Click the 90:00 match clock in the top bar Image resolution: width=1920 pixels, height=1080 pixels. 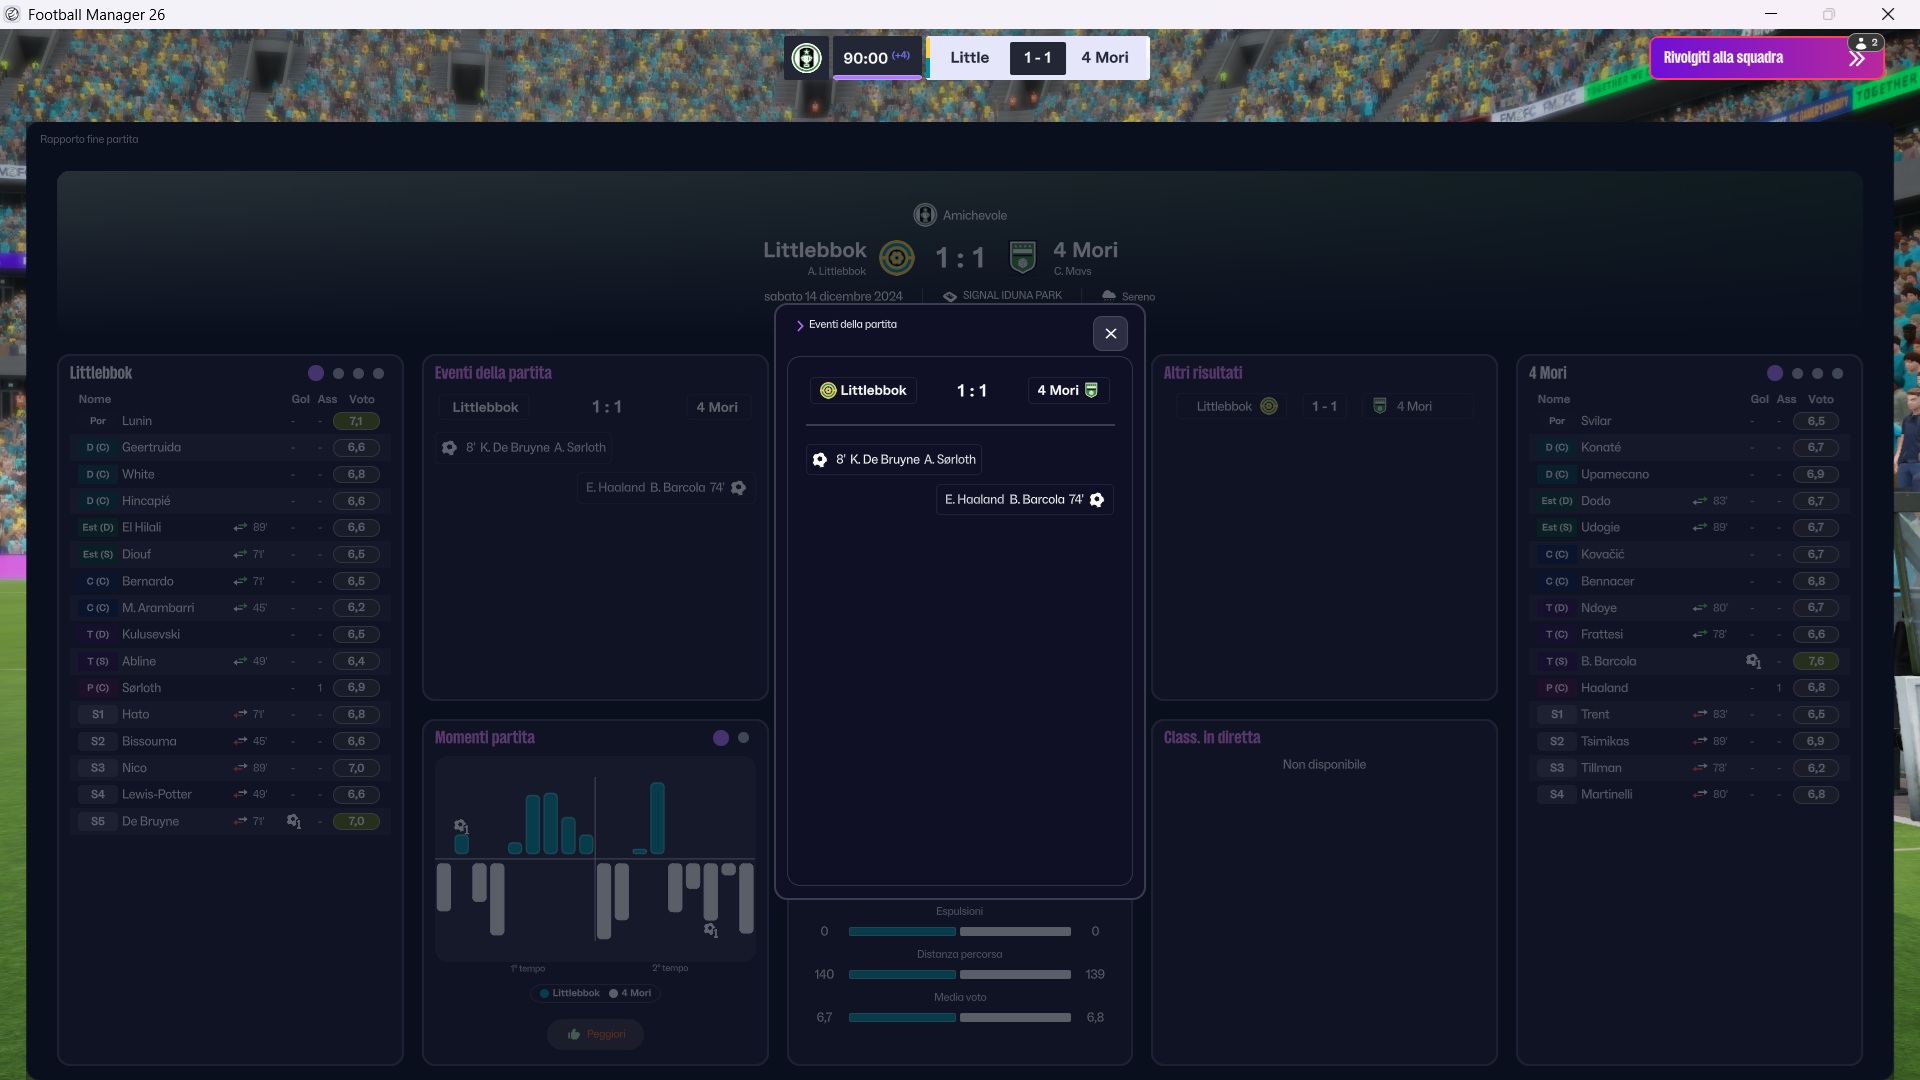tap(877, 58)
